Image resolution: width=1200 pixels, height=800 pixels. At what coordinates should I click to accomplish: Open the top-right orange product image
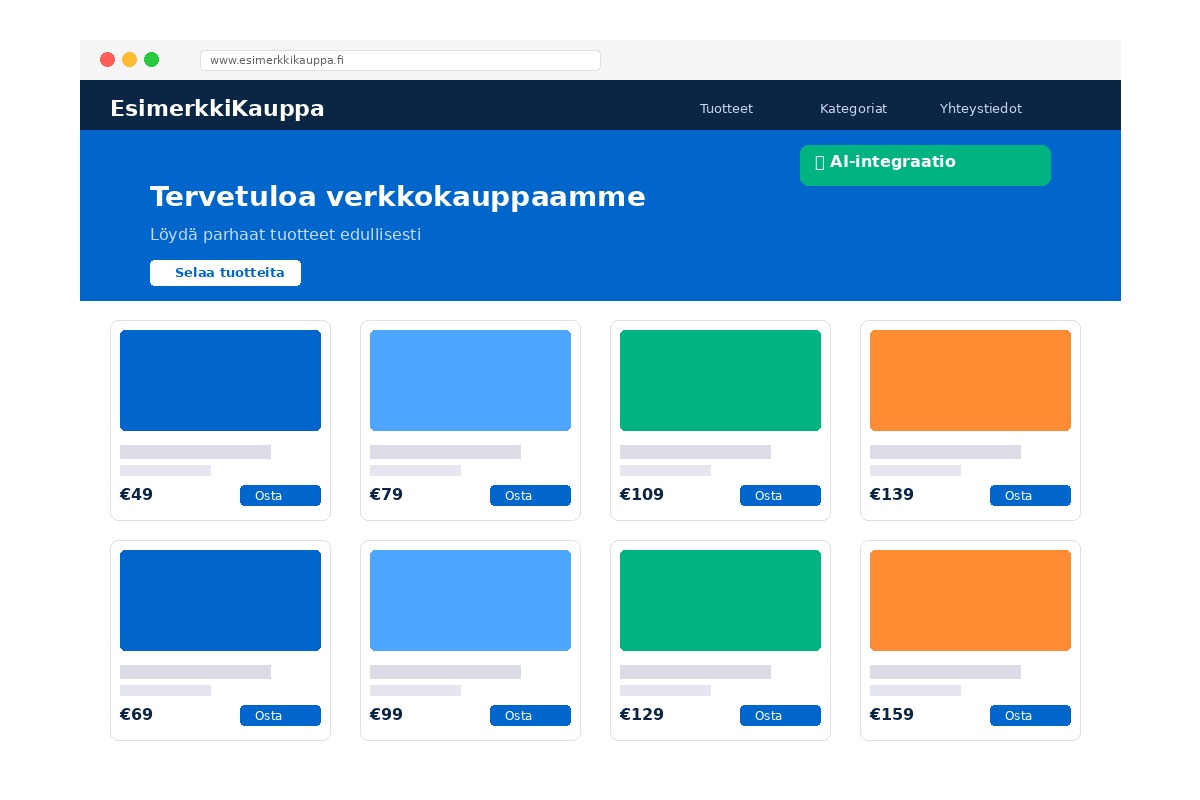click(x=970, y=380)
